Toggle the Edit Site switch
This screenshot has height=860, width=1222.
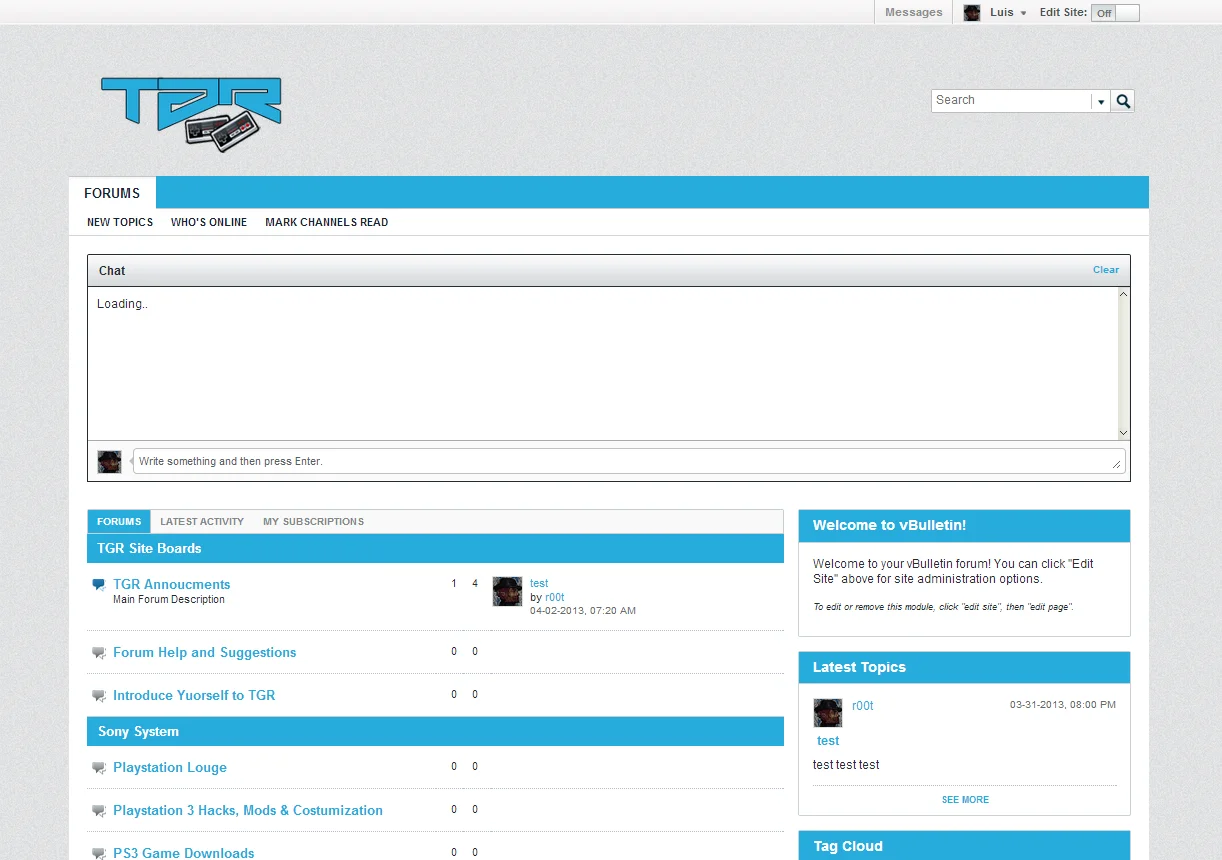pyautogui.click(x=1115, y=13)
